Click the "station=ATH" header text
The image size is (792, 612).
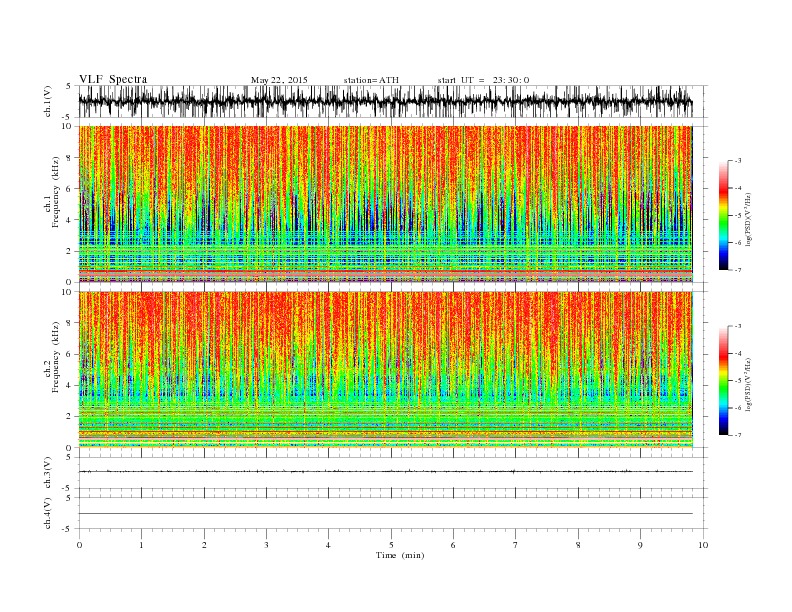pyautogui.click(x=371, y=80)
